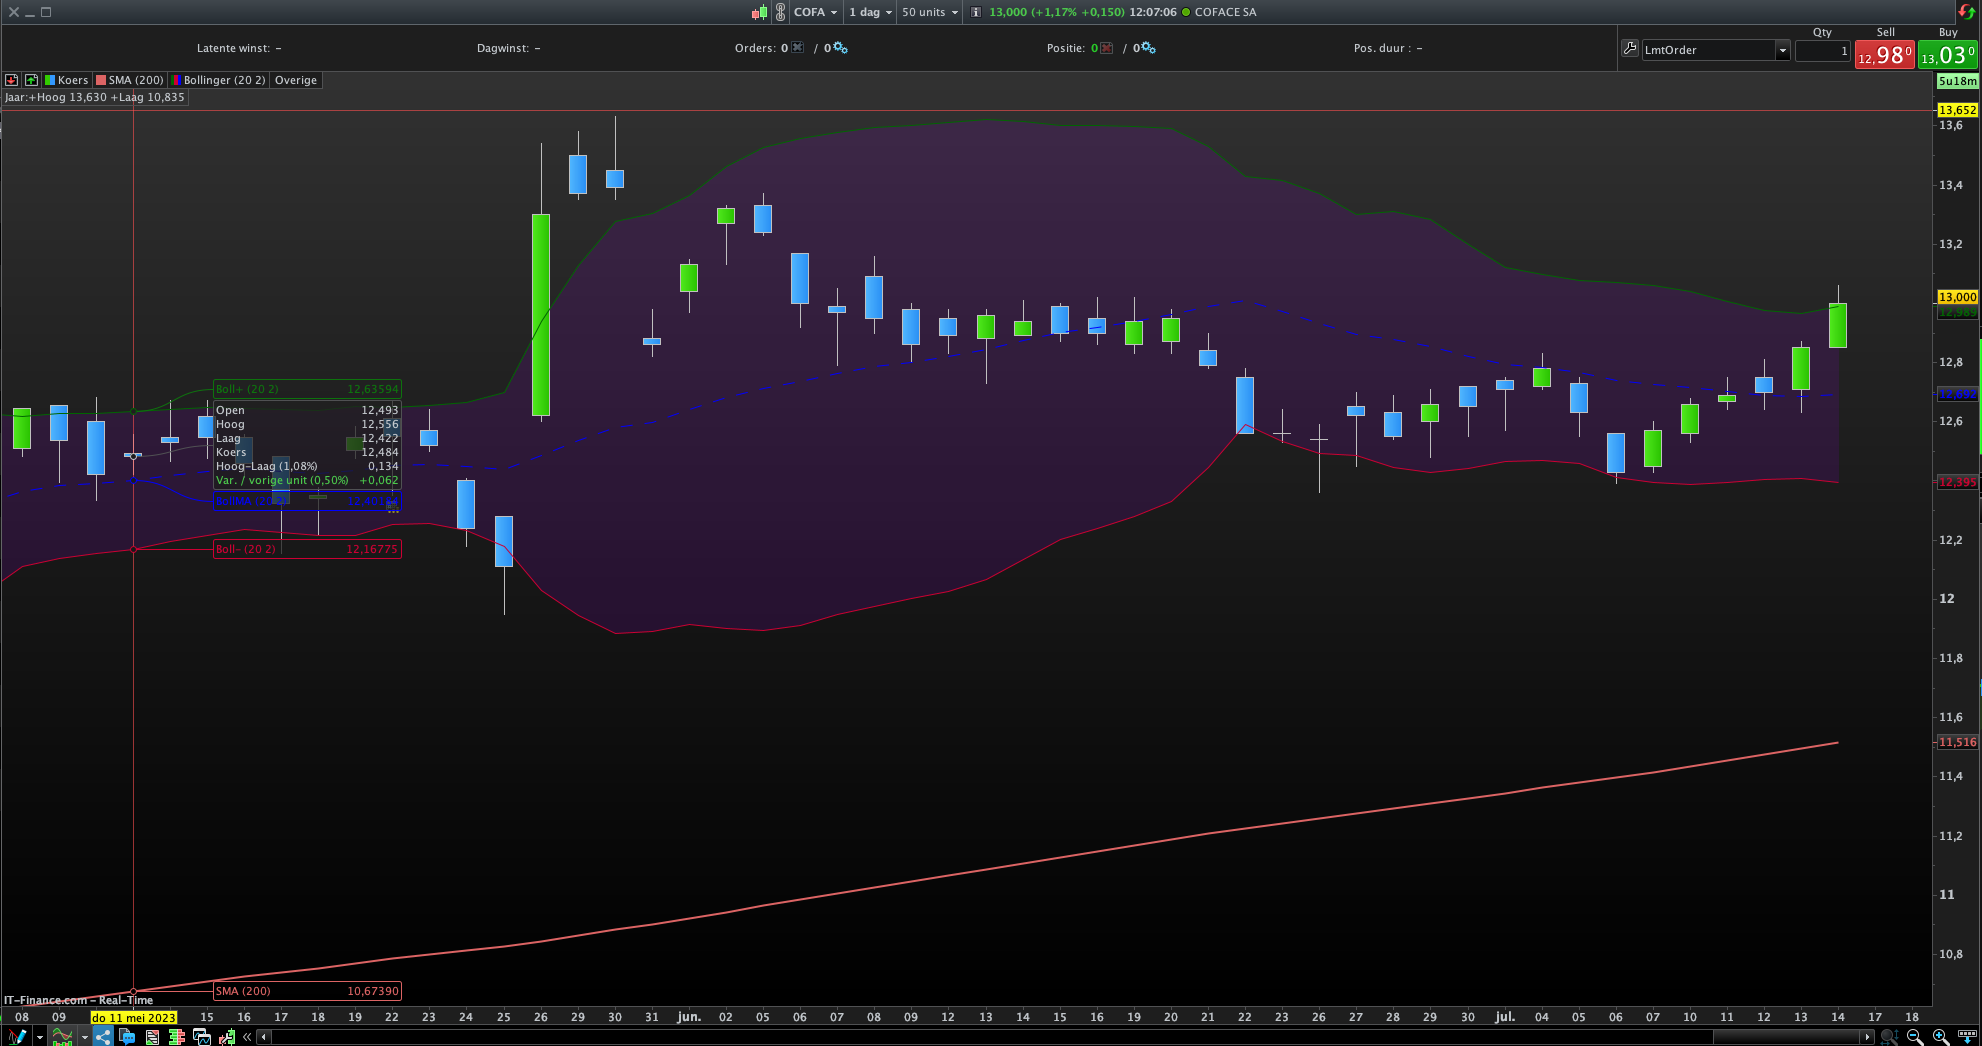Click the 'Boll- (20 2)' value label
This screenshot has width=1982, height=1046.
pos(307,549)
